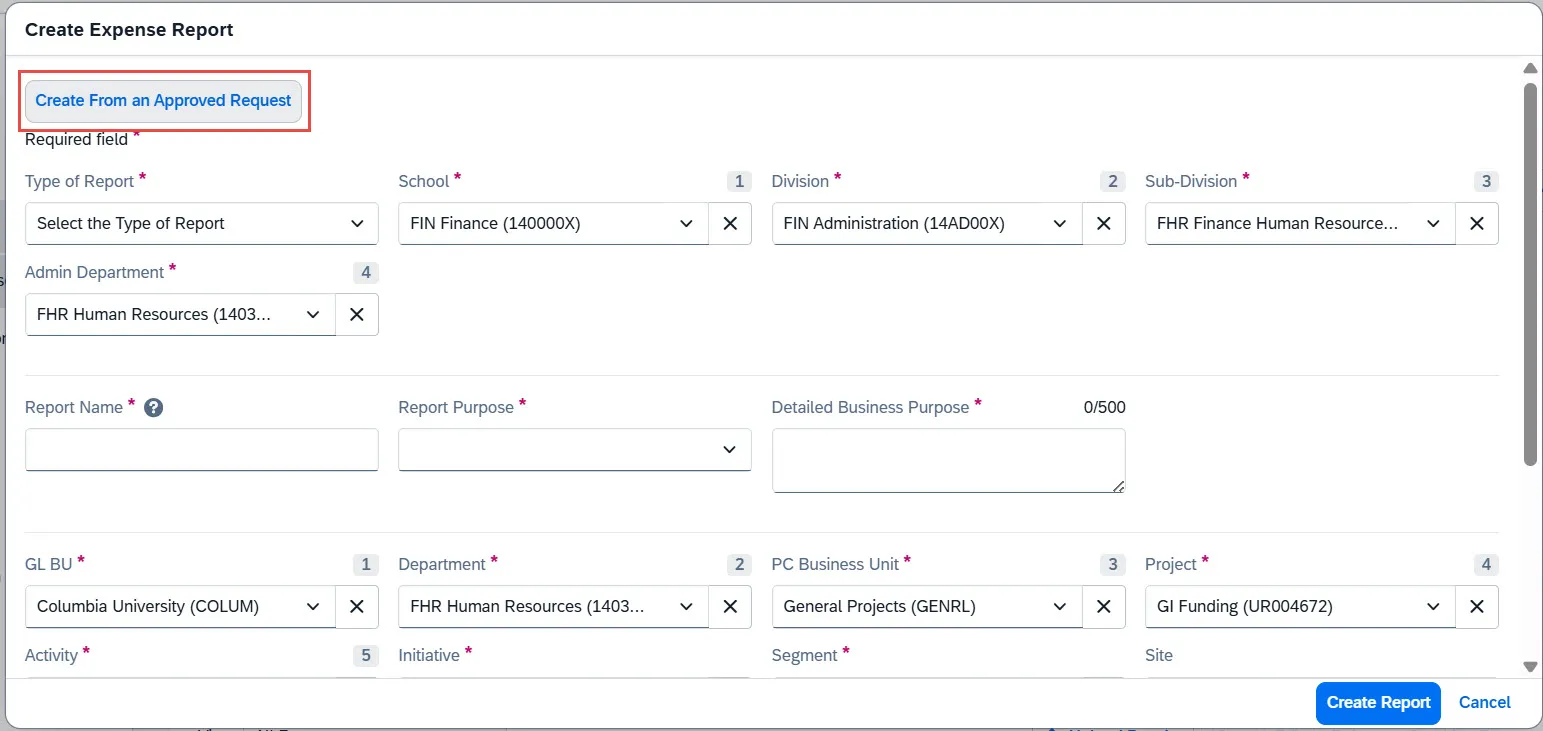Screen dimensions: 1543x731
Task: Open the Type of Report dropdown
Action: [202, 223]
